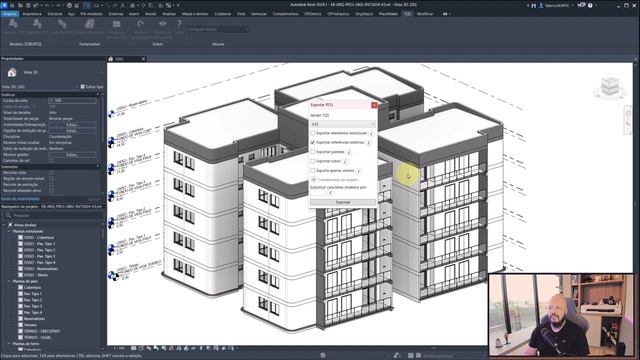Enable Exportar elementos estruturais checkbox
The width and height of the screenshot is (640, 360).
coord(313,133)
